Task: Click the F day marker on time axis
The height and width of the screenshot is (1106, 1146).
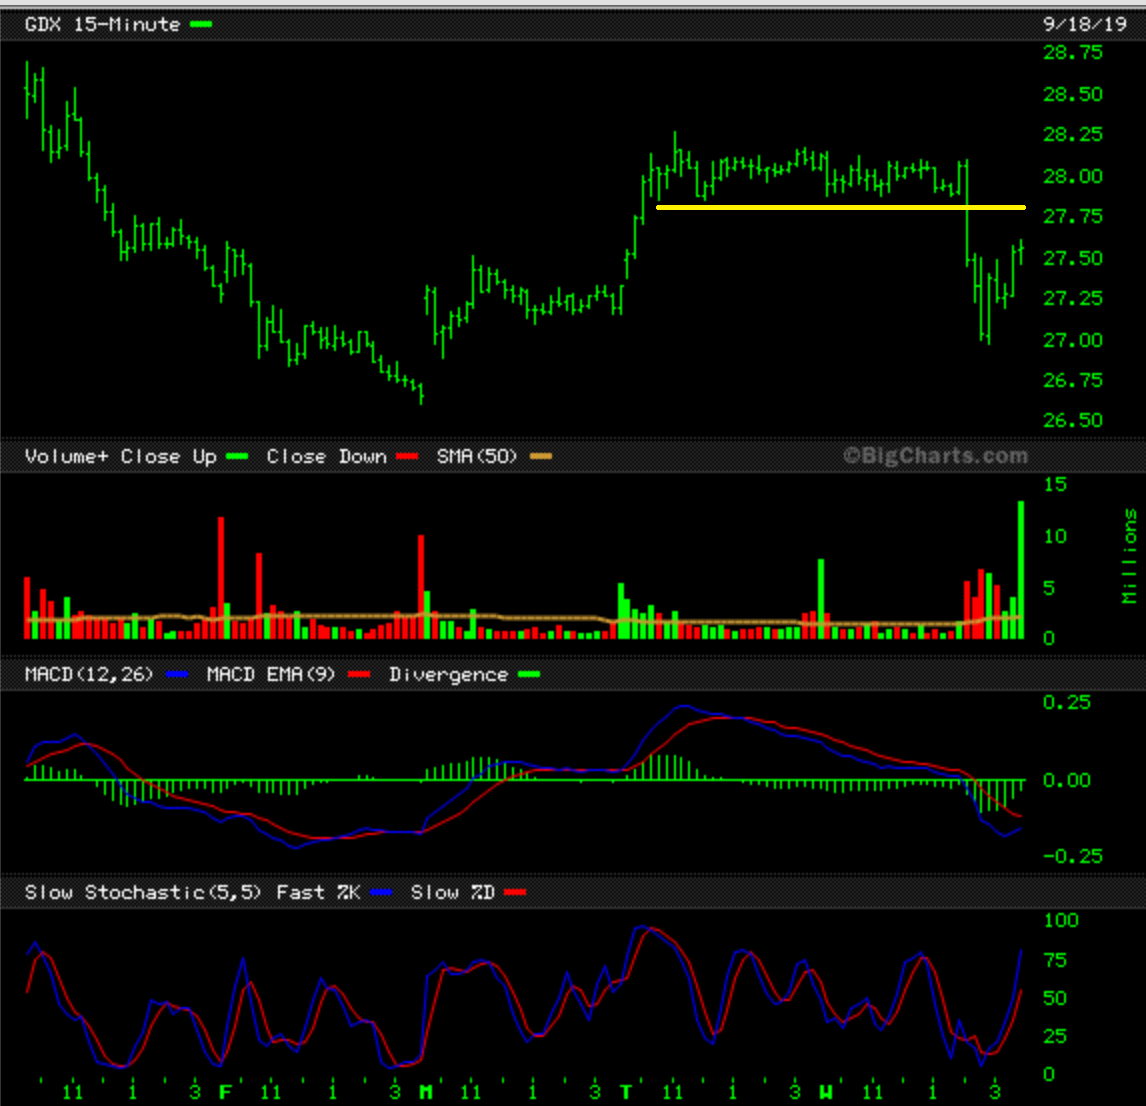Action: click(225, 1092)
